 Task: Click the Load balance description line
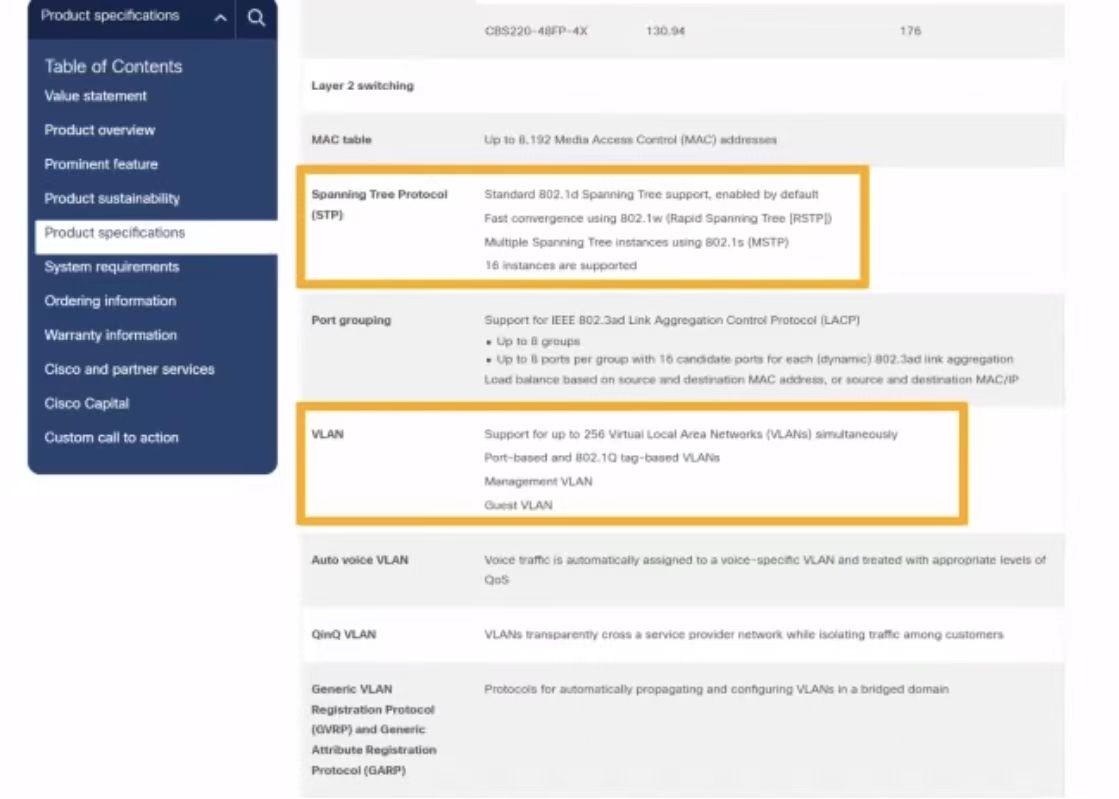[751, 380]
